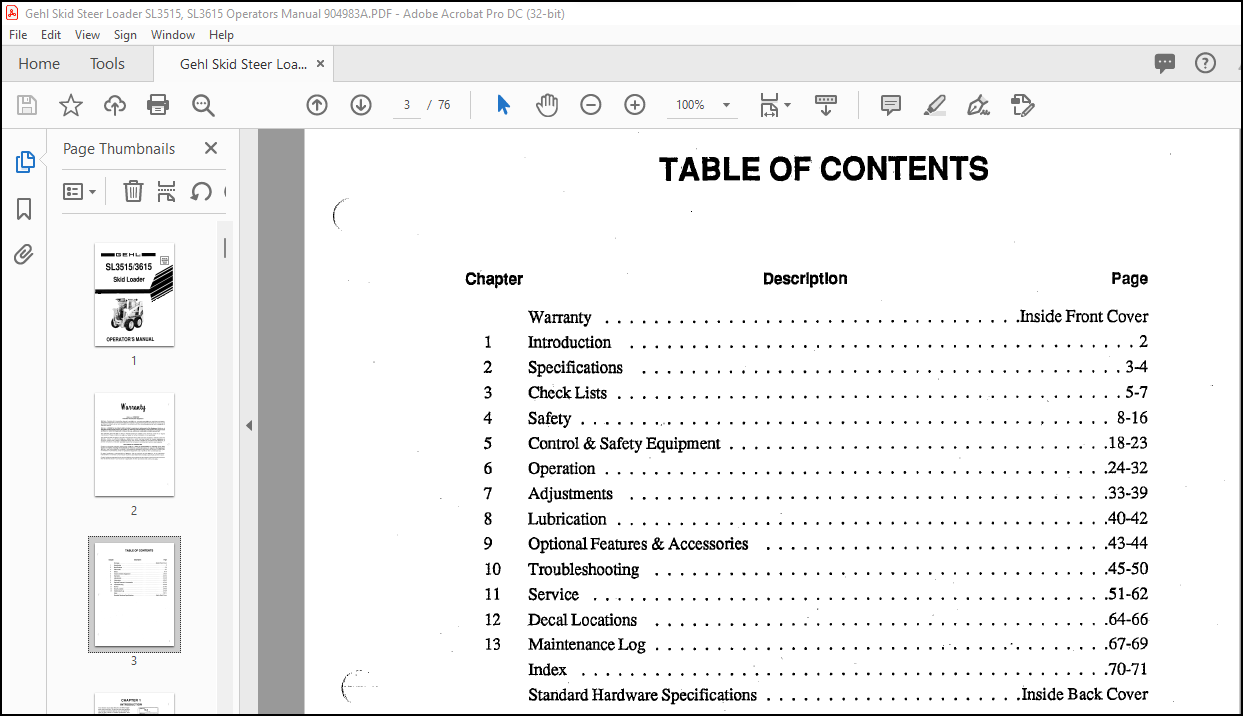
Task: Open the Window menu
Action: [173, 34]
